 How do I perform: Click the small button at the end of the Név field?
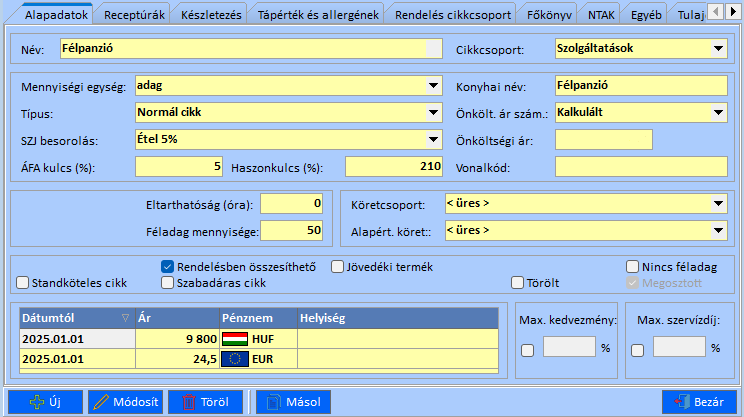(434, 49)
